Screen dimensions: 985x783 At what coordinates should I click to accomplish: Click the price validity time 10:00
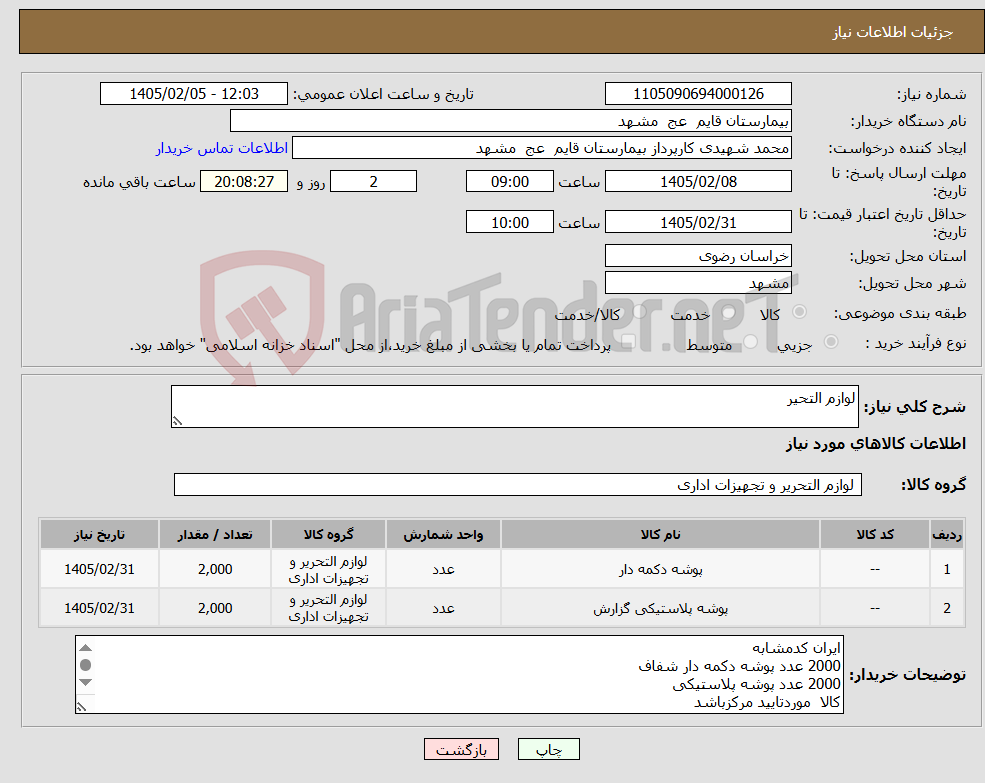tap(509, 222)
